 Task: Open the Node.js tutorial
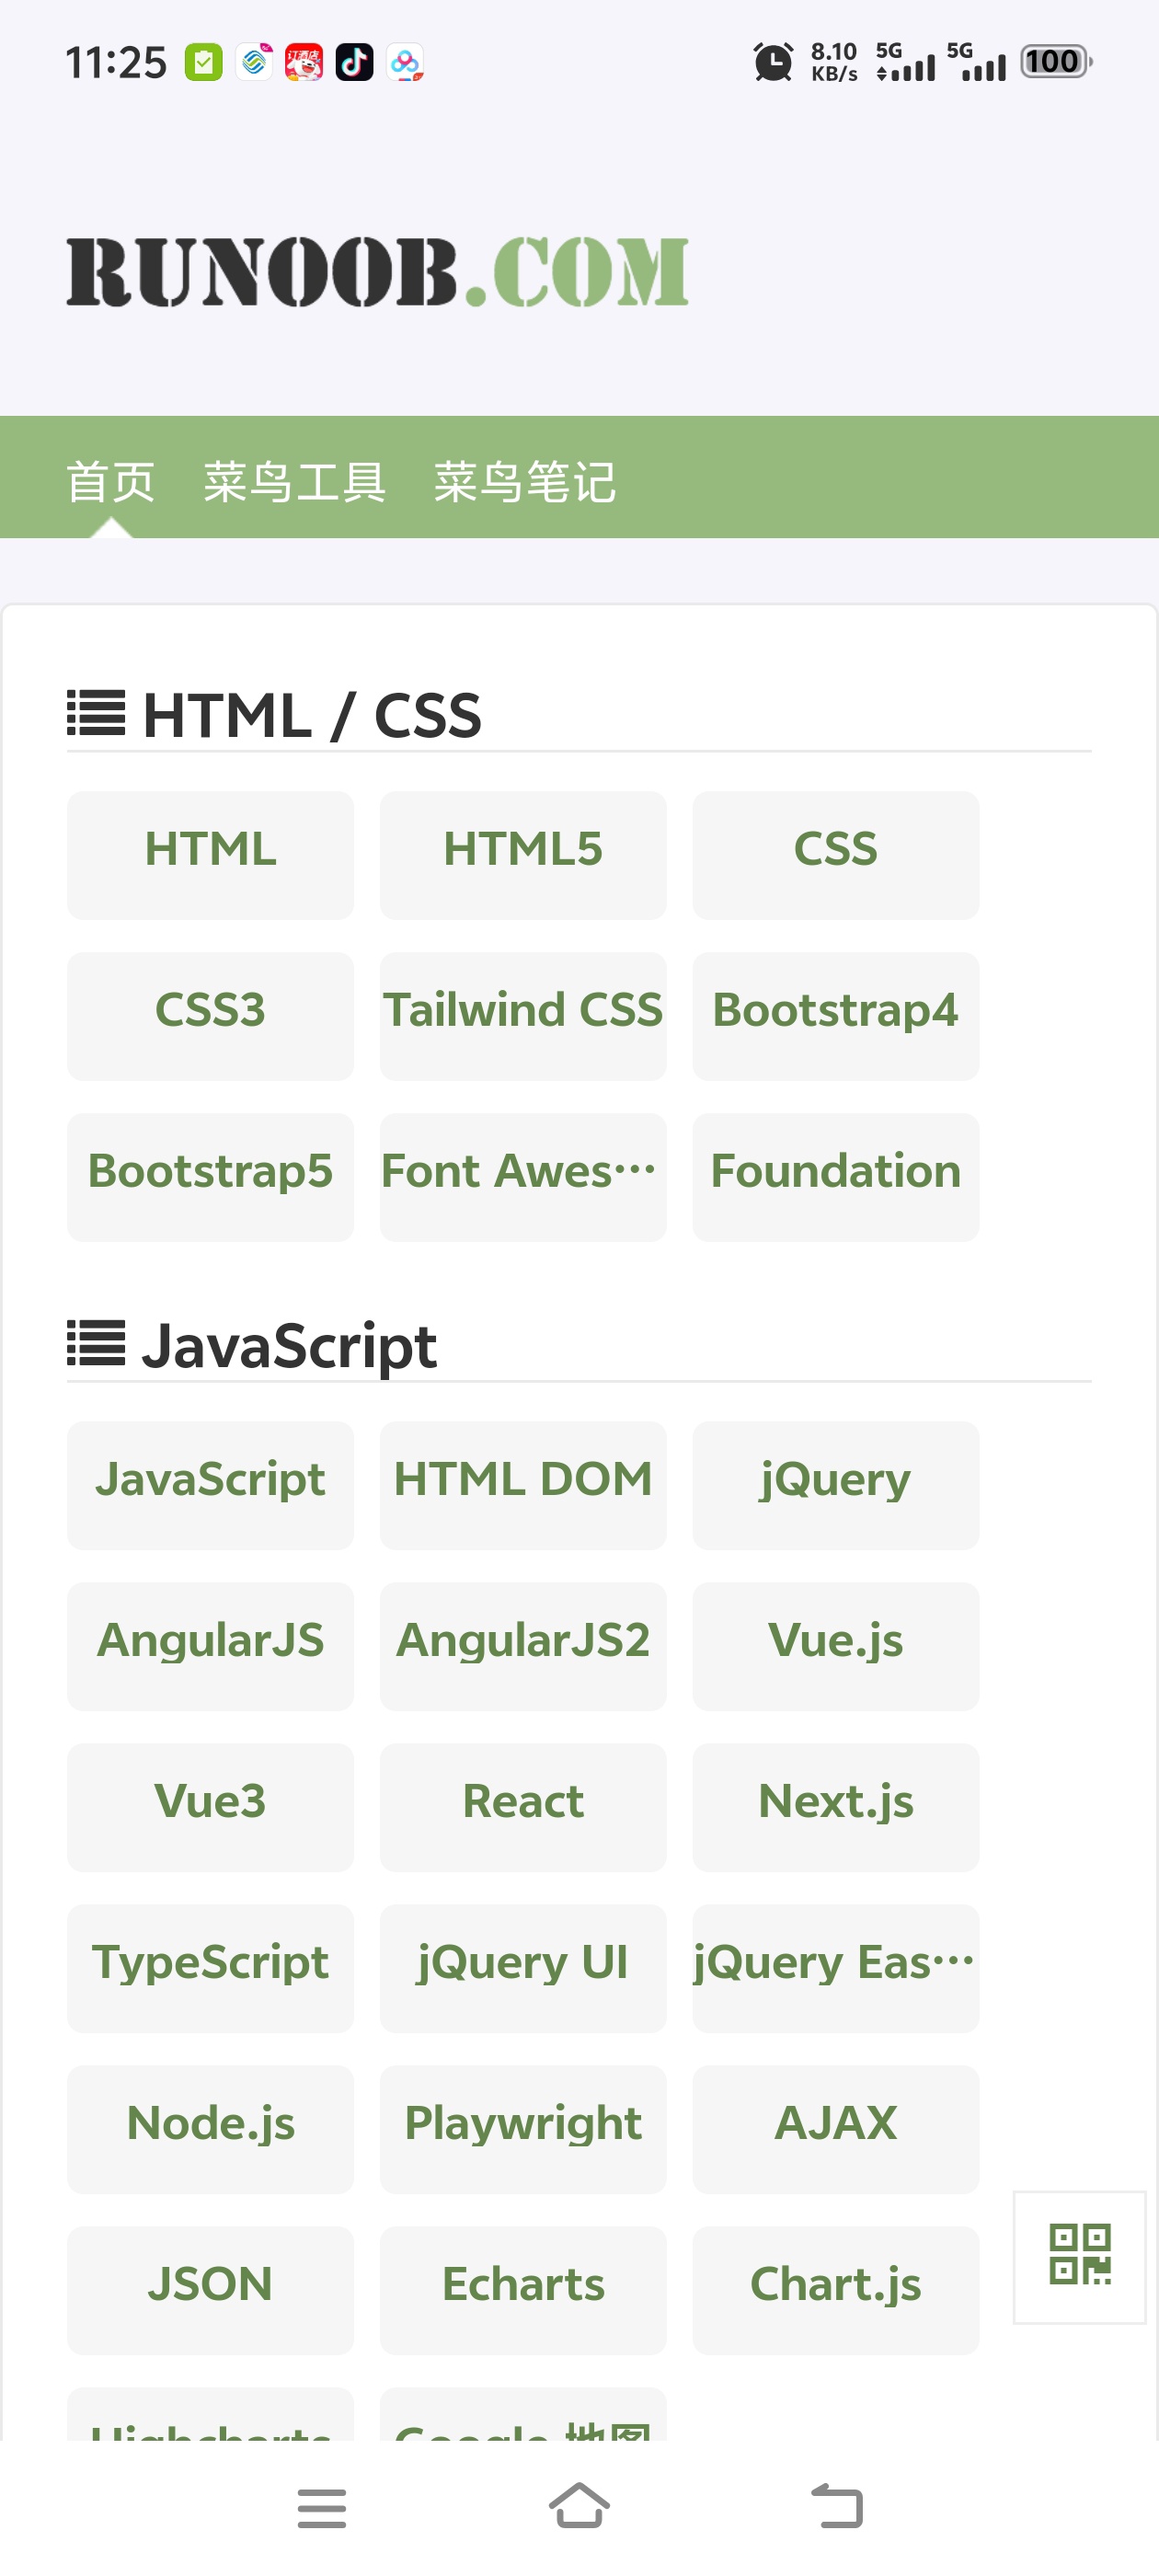(x=210, y=2129)
